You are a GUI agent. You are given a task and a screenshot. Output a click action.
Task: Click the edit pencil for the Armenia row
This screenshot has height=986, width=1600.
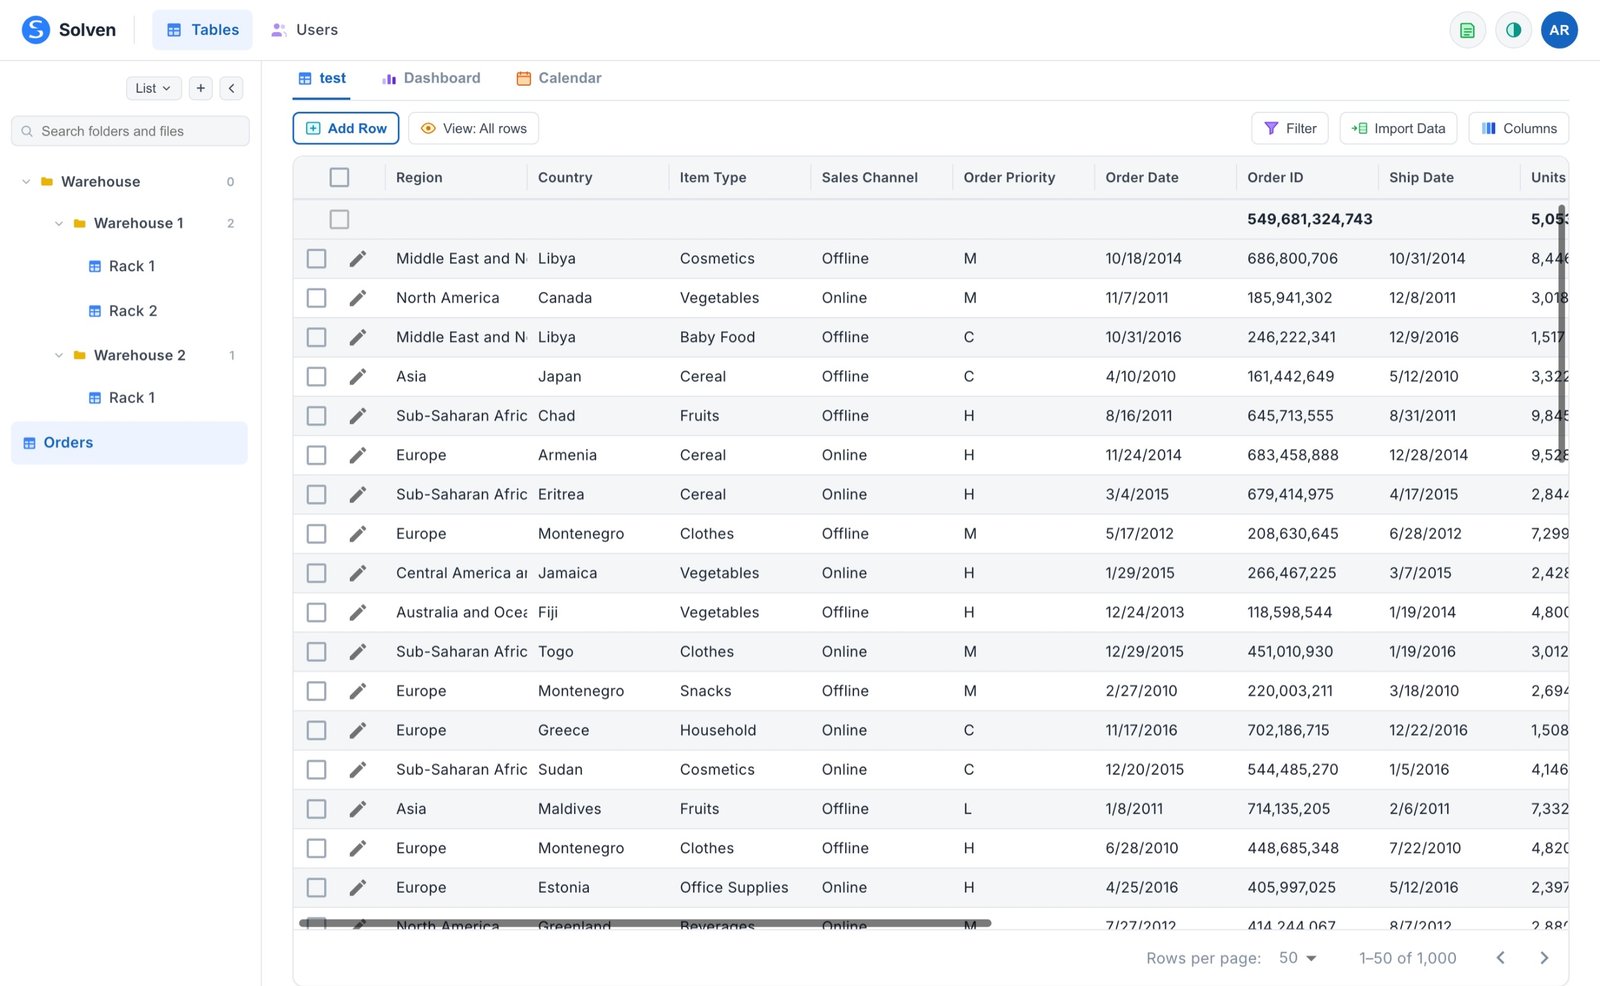click(x=357, y=455)
